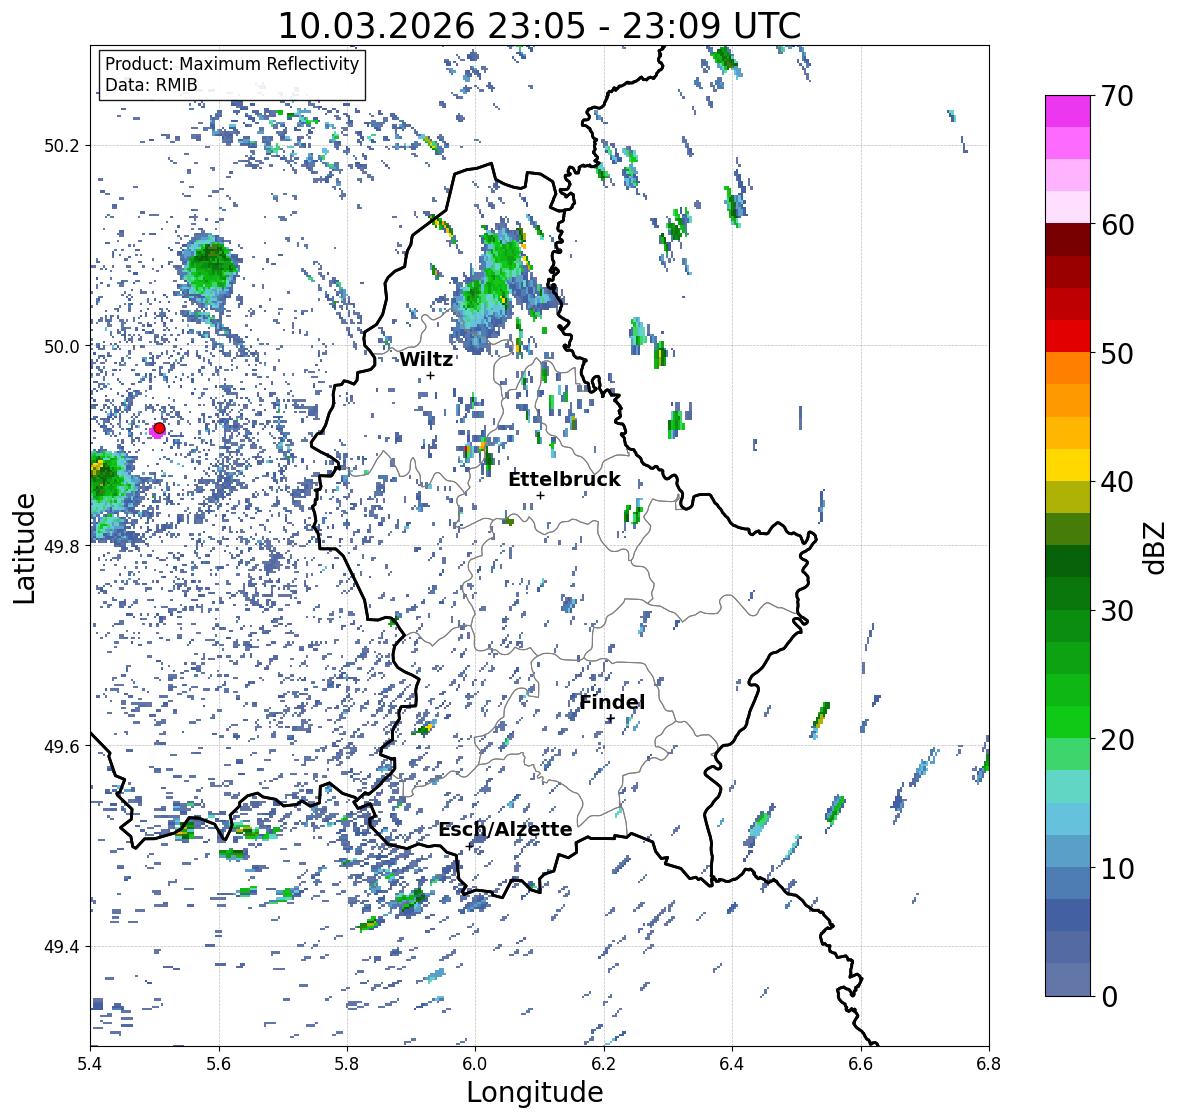Click the Longitude axis label
Image resolution: width=1179 pixels, height=1117 pixels.
click(535, 1092)
